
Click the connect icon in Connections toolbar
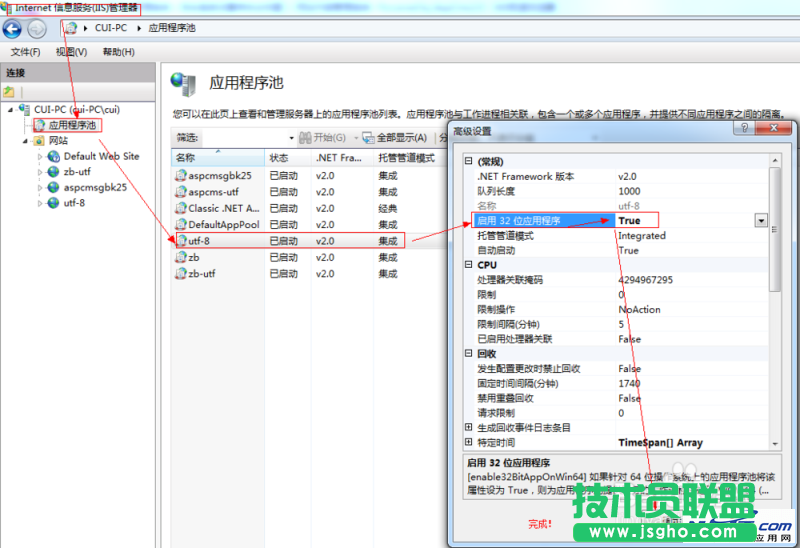[x=9, y=92]
